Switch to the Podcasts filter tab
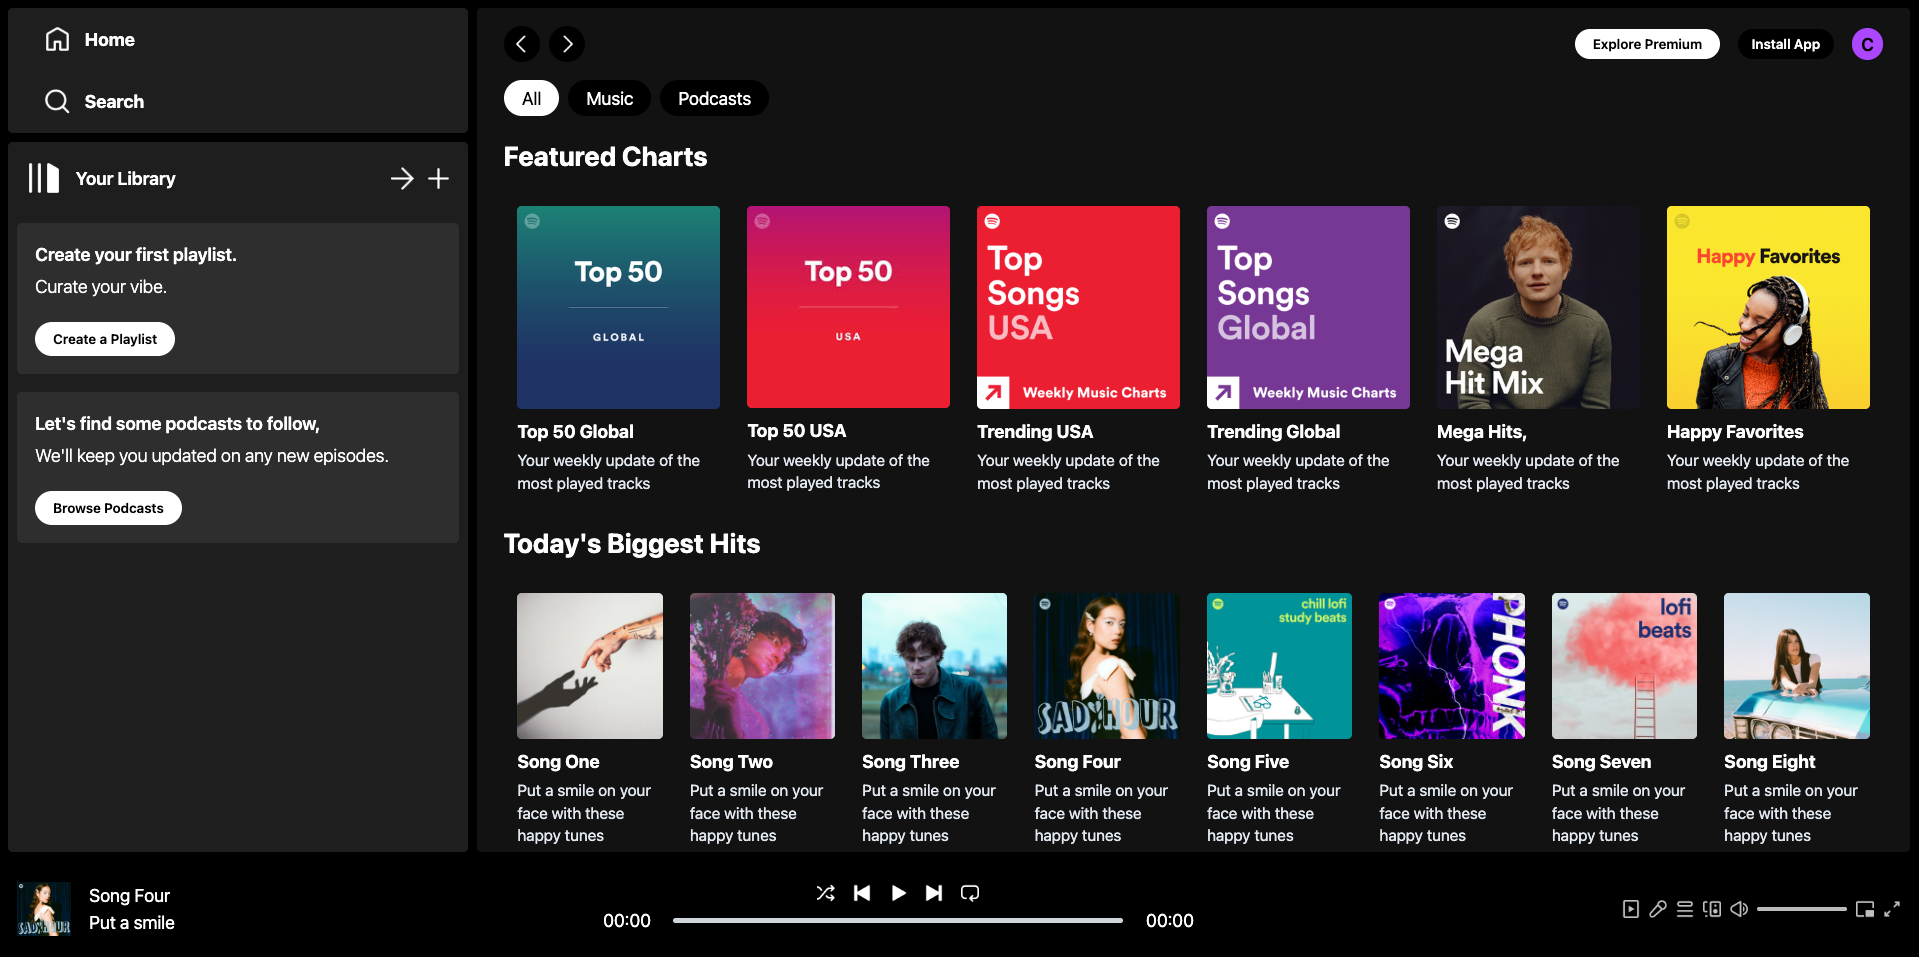Screen dimensions: 1919x957 (x=714, y=99)
